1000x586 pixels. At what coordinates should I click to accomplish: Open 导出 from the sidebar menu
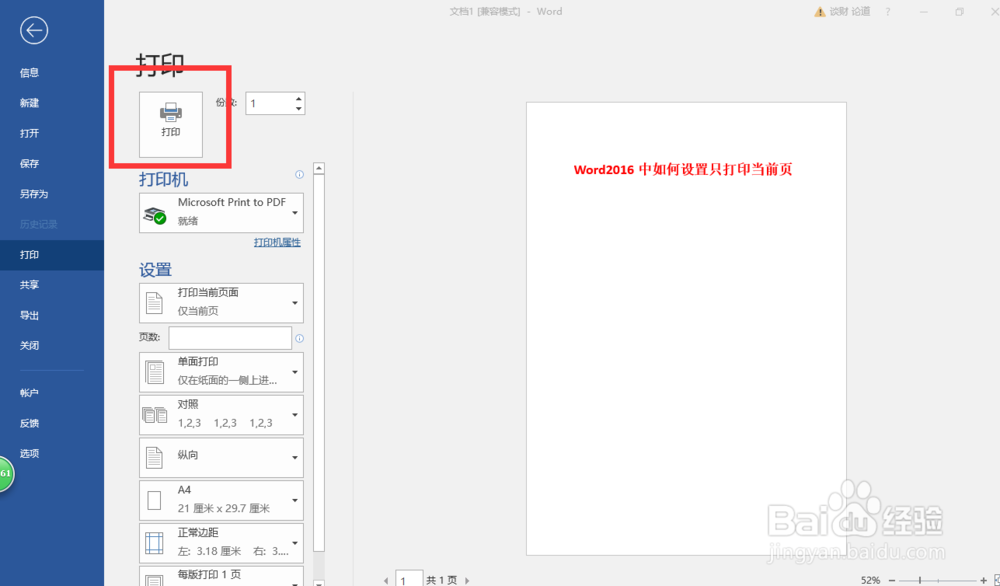[29, 315]
